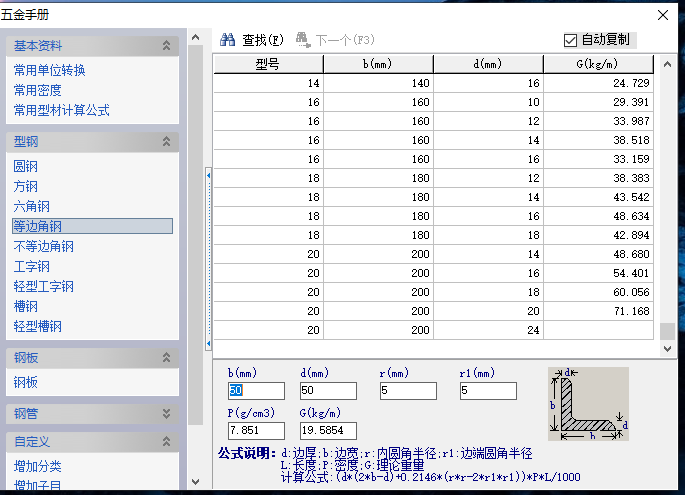
Task: Select 等边角钢 in the sidebar
Action: [92, 226]
